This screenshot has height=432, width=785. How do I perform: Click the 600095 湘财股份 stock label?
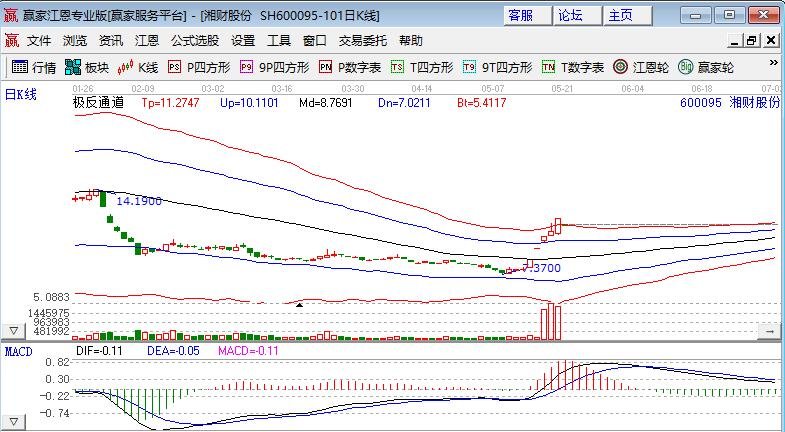pyautogui.click(x=730, y=103)
